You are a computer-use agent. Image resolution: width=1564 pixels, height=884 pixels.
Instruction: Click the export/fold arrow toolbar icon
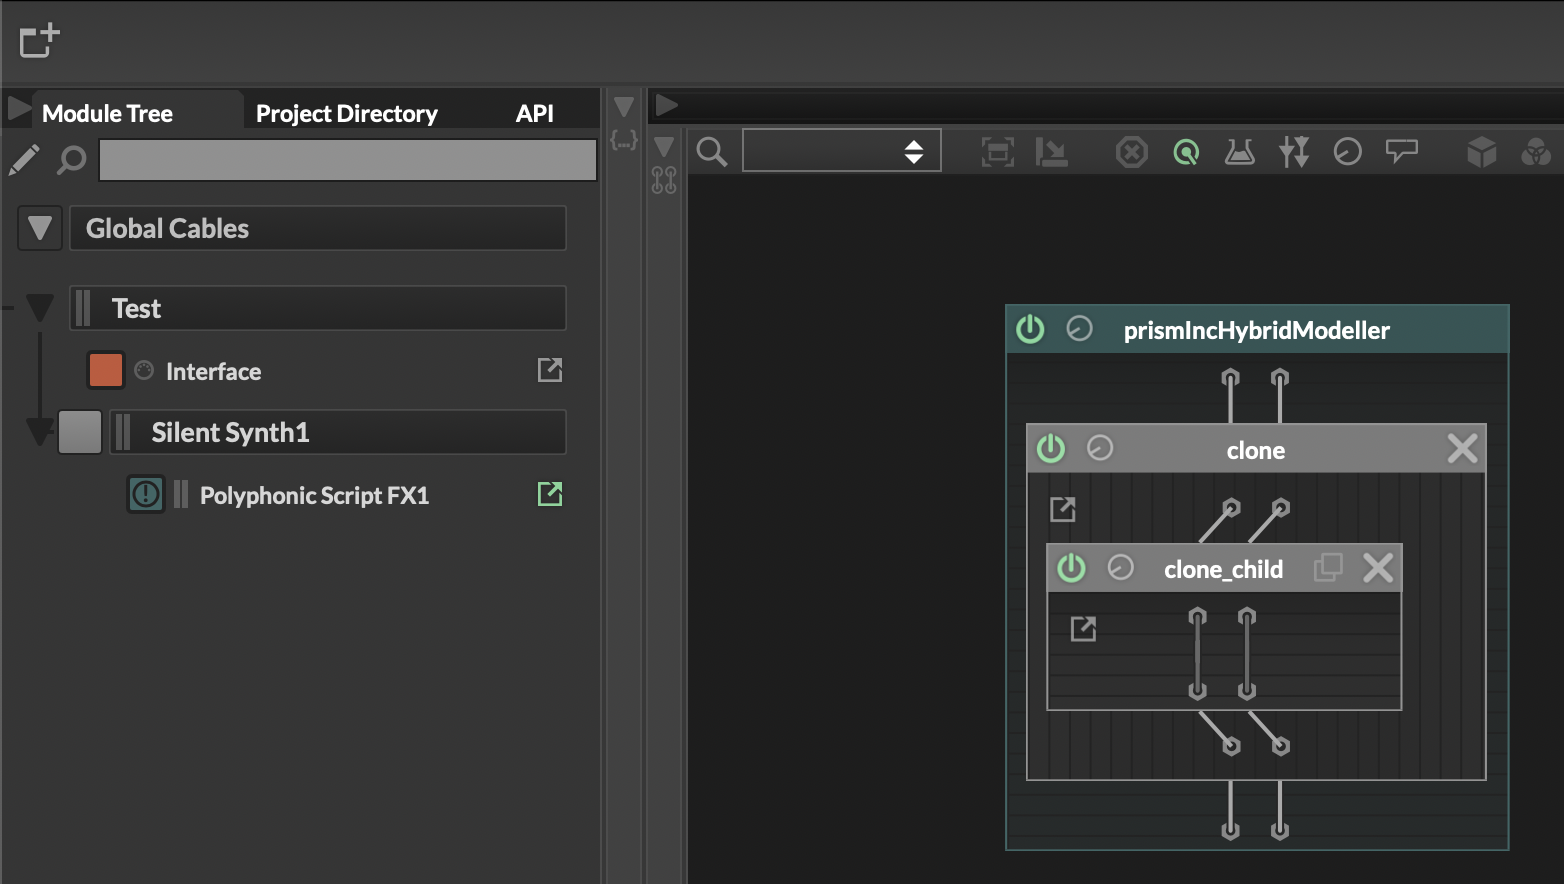(1052, 152)
